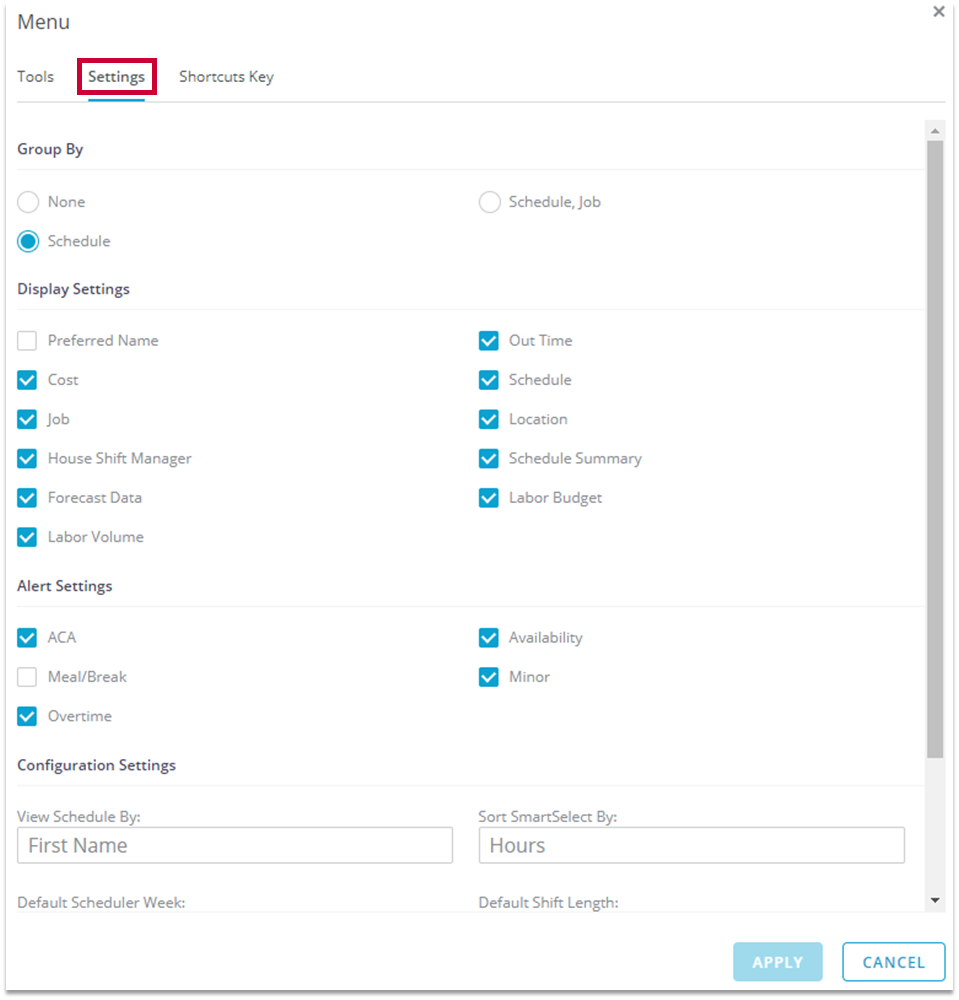Screen dimensions: 959x1000
Task: Select the None group by option
Action: (x=28, y=202)
